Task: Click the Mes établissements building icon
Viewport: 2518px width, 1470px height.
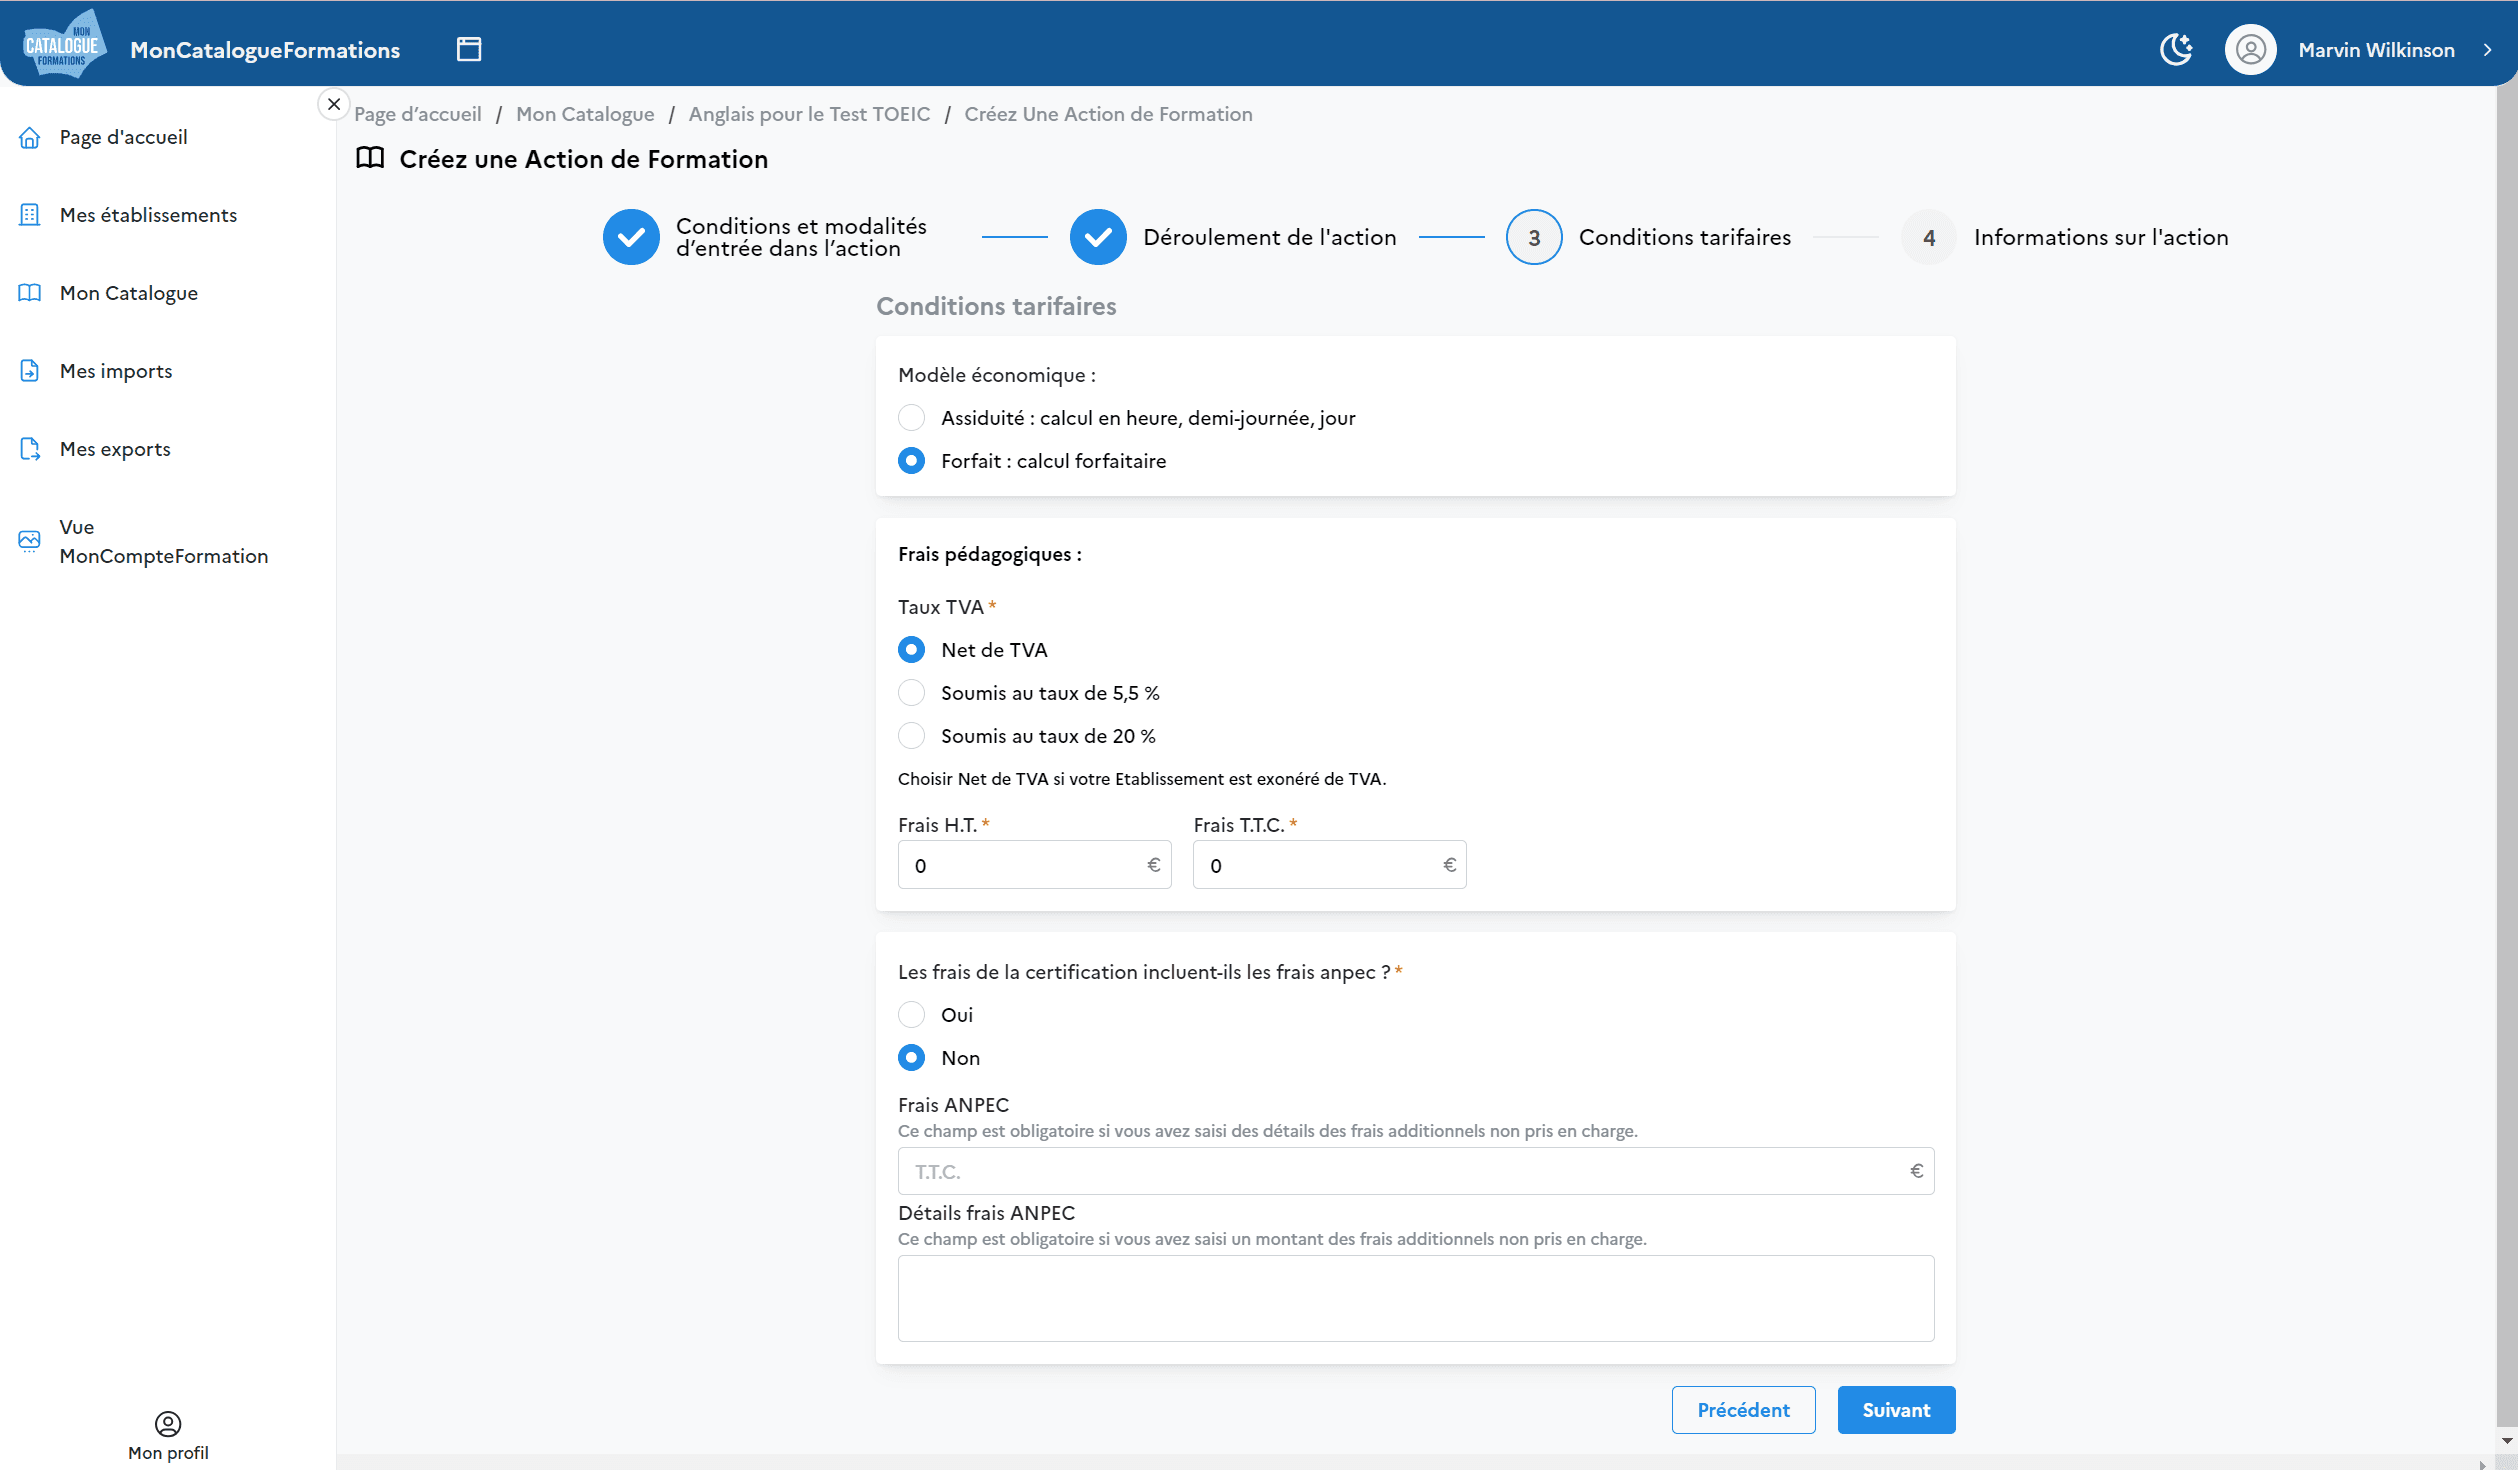Action: point(30,215)
